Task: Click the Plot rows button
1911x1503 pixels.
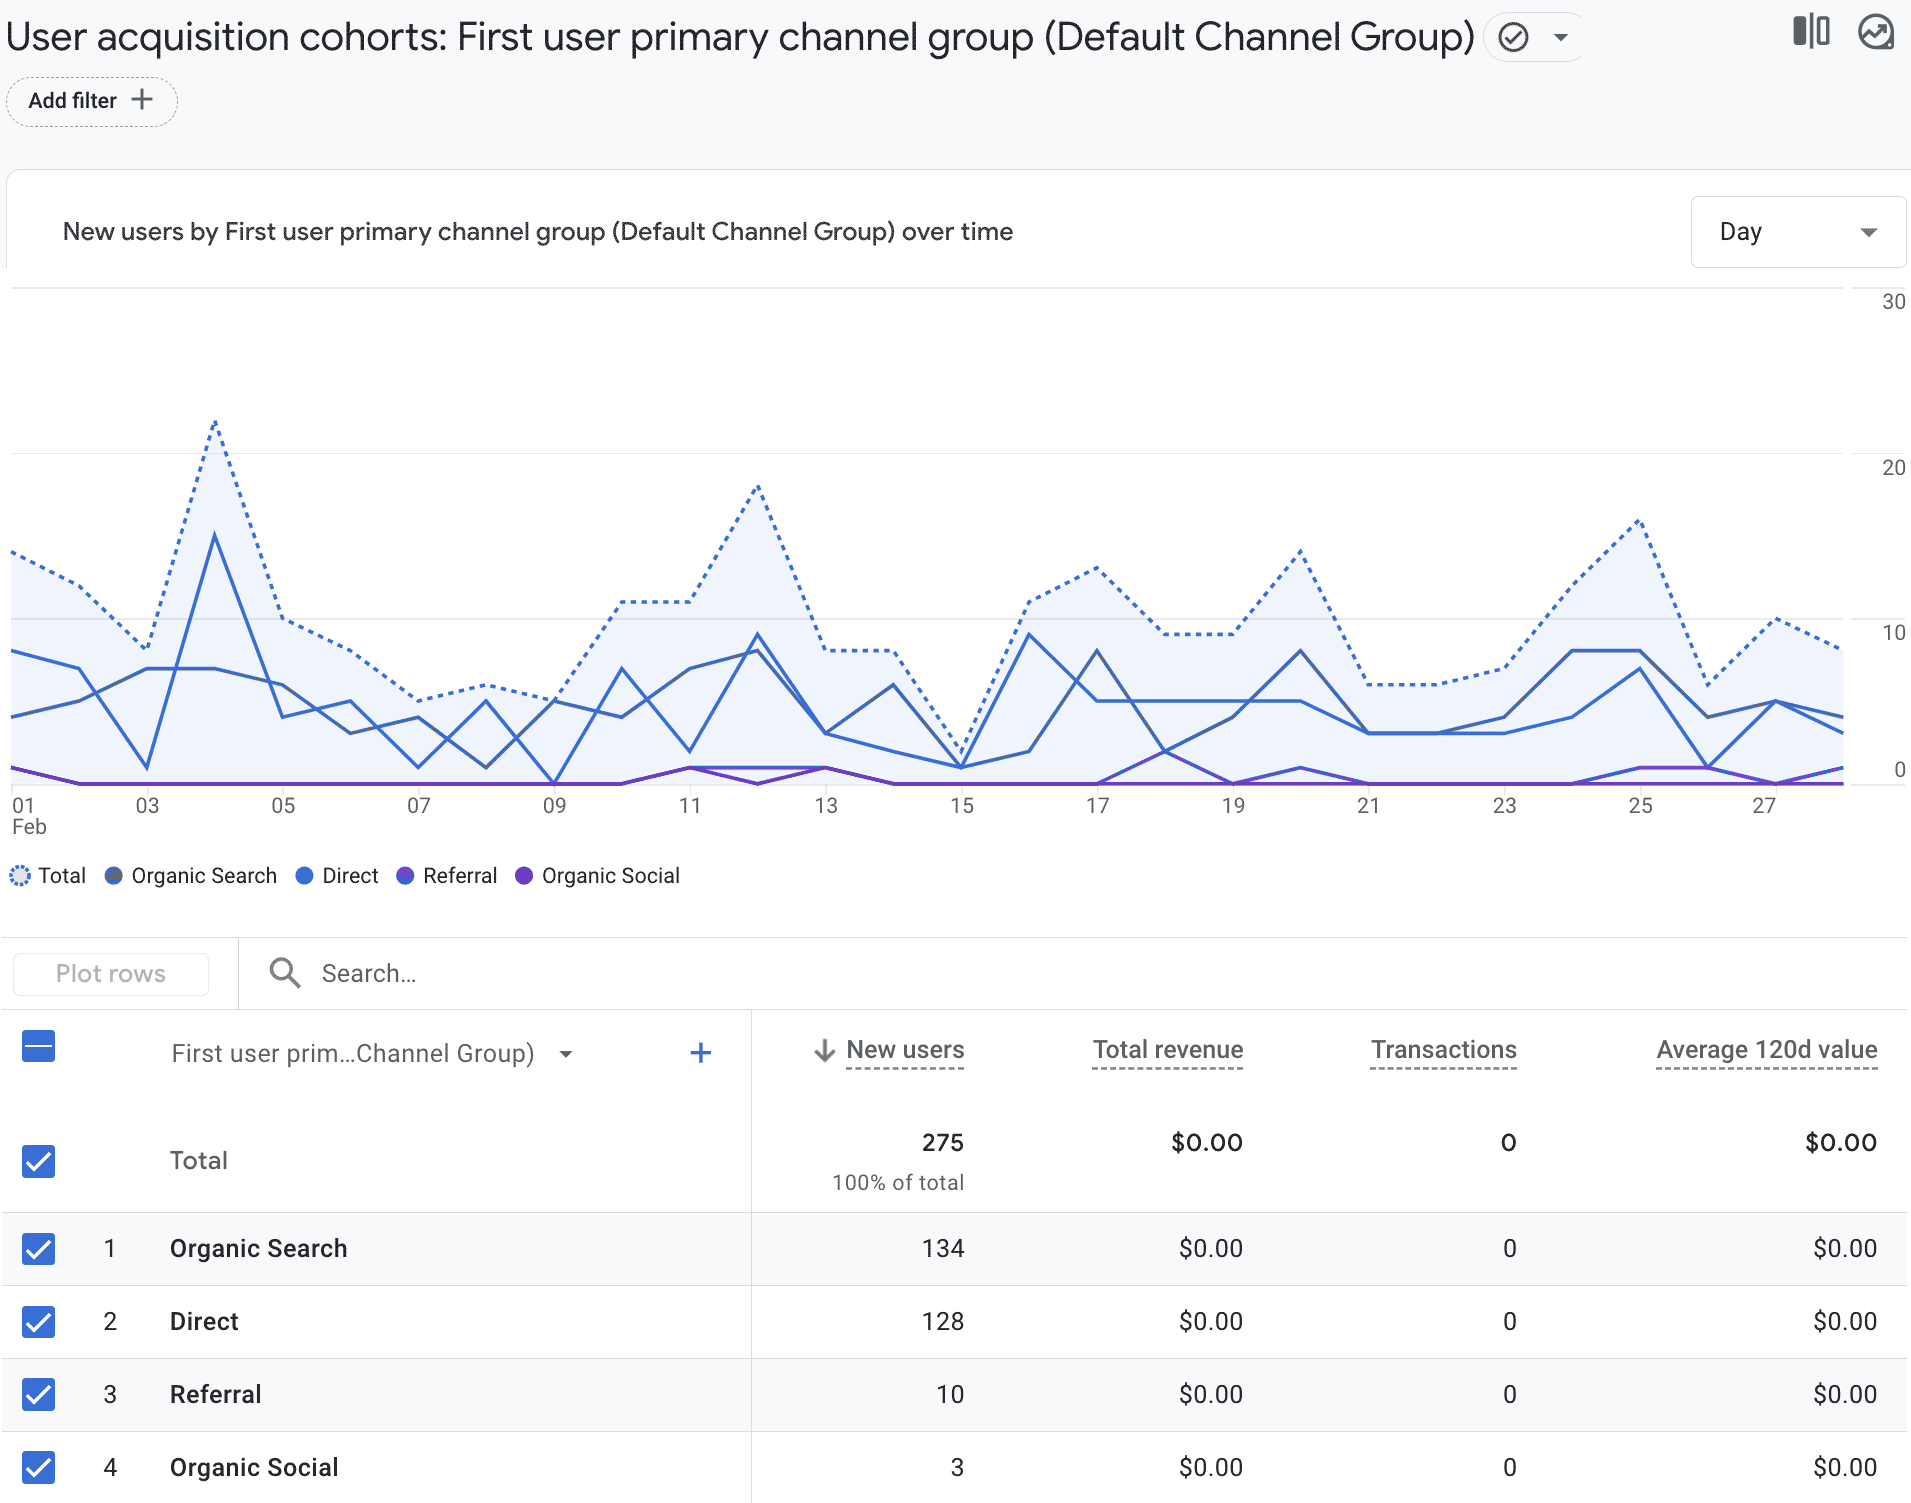Action: coord(111,974)
